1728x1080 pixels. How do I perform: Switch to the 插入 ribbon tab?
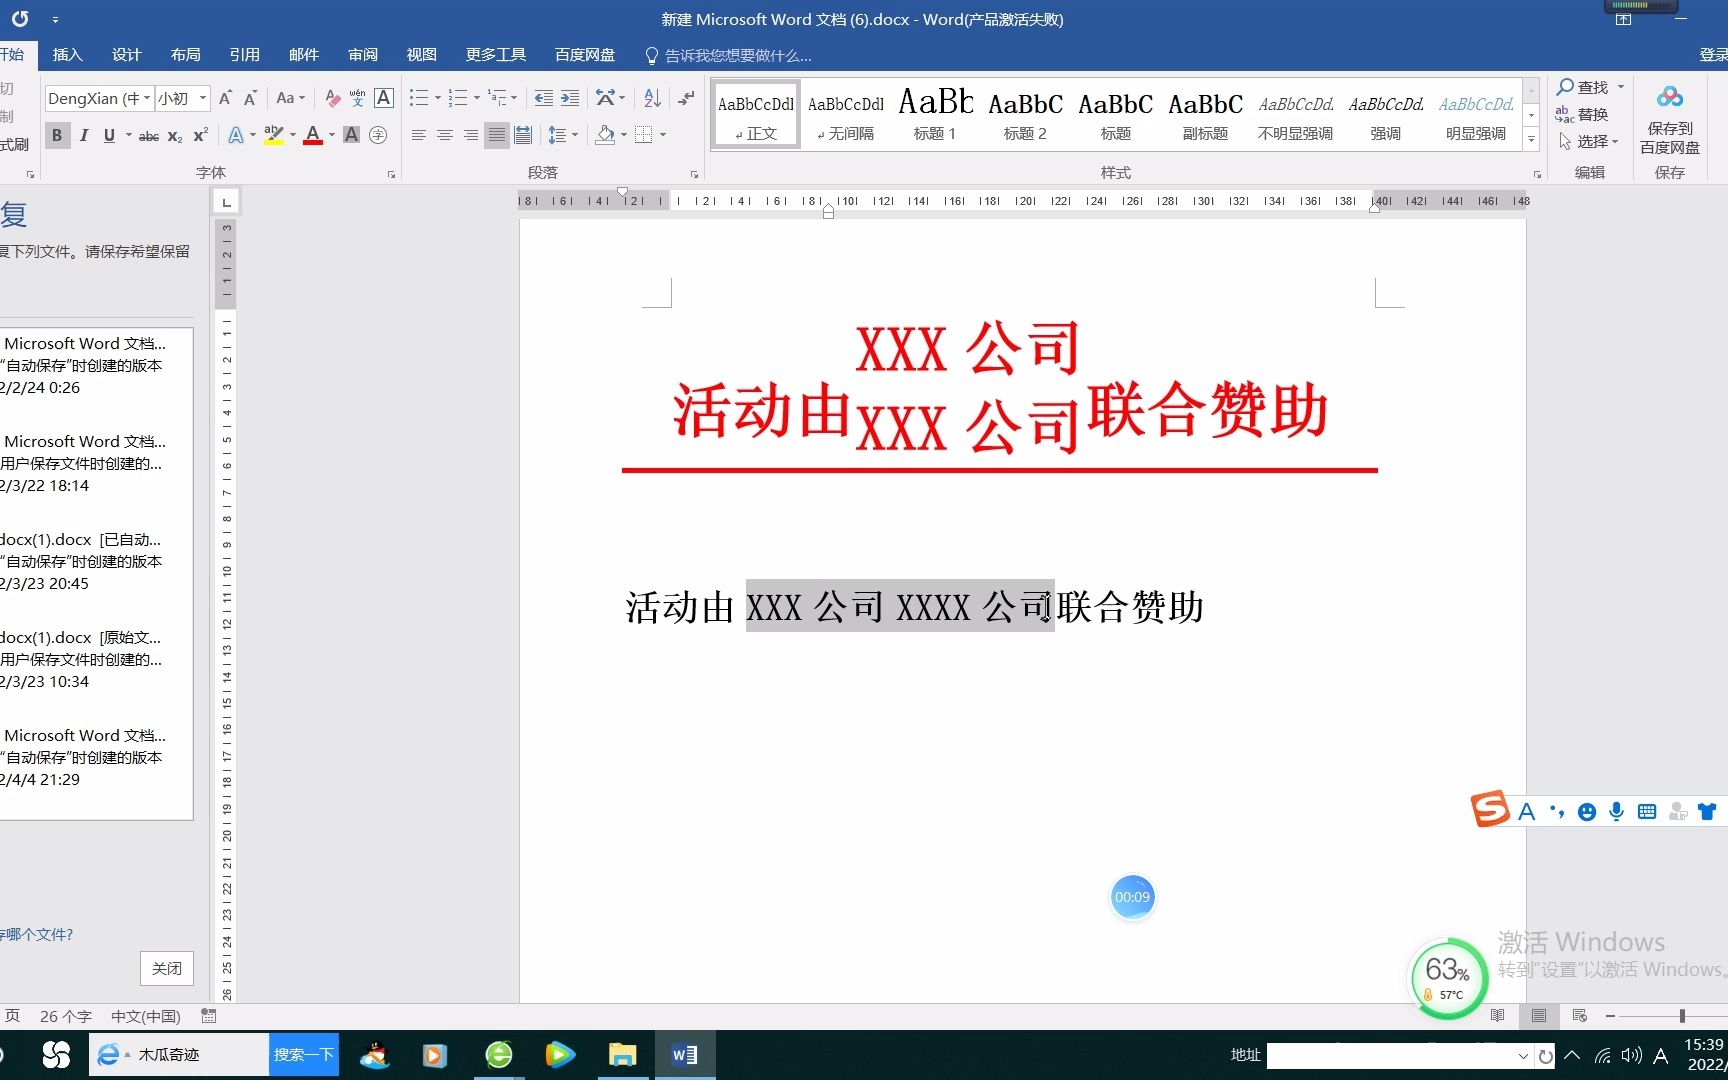point(66,55)
